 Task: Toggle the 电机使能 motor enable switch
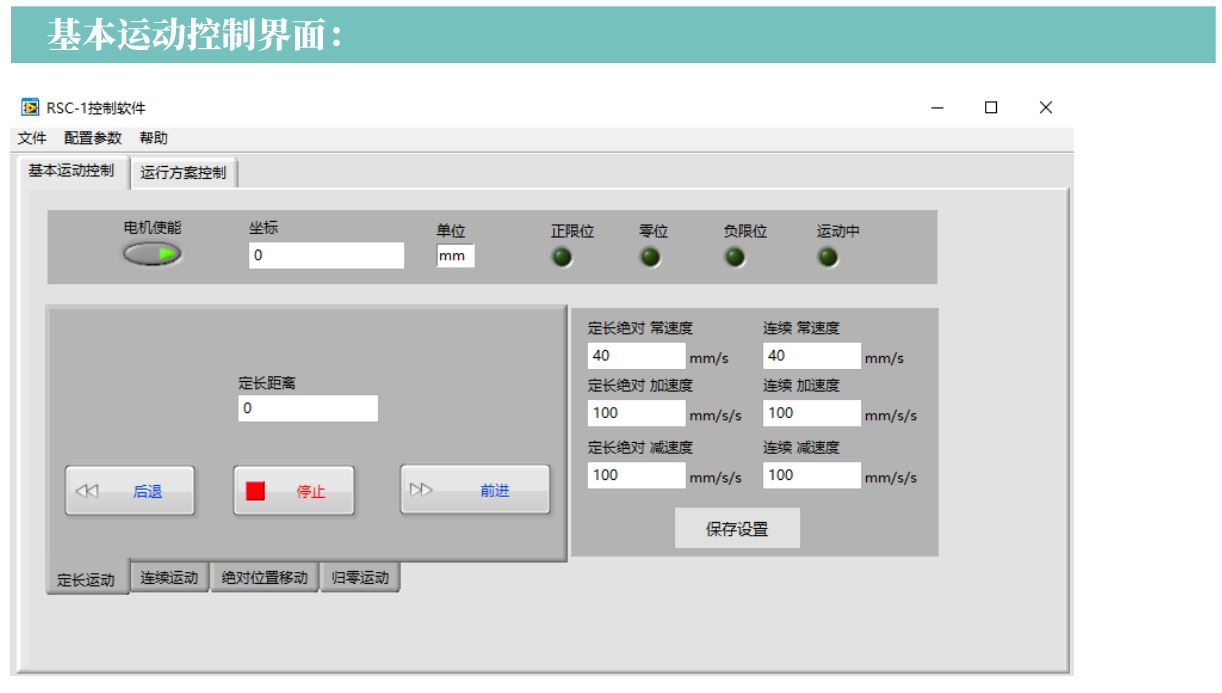coord(153,255)
